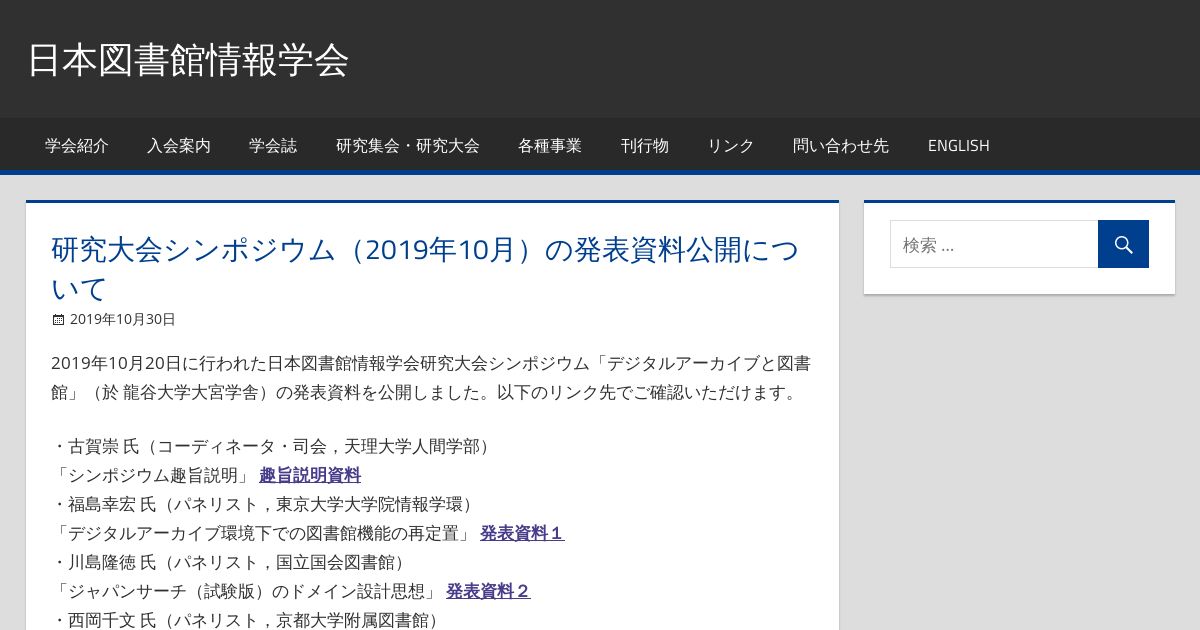Open 問い合わせ先 contact page
The width and height of the screenshot is (1200, 630).
click(841, 145)
